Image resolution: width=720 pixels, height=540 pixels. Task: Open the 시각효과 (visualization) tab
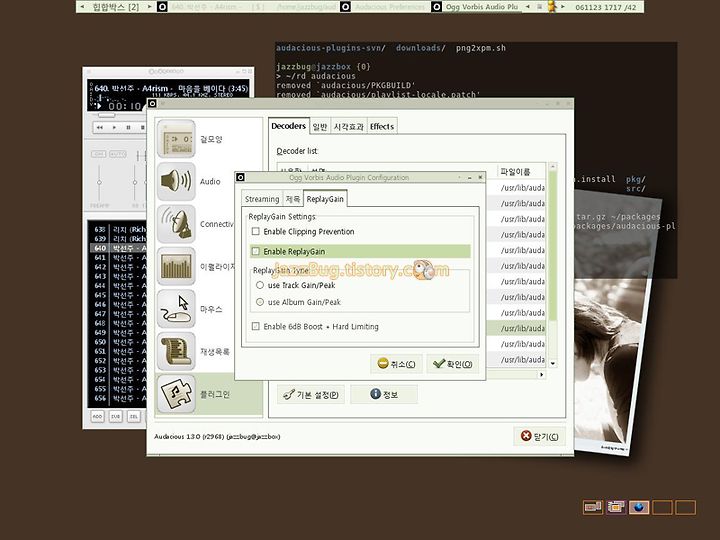click(x=349, y=127)
